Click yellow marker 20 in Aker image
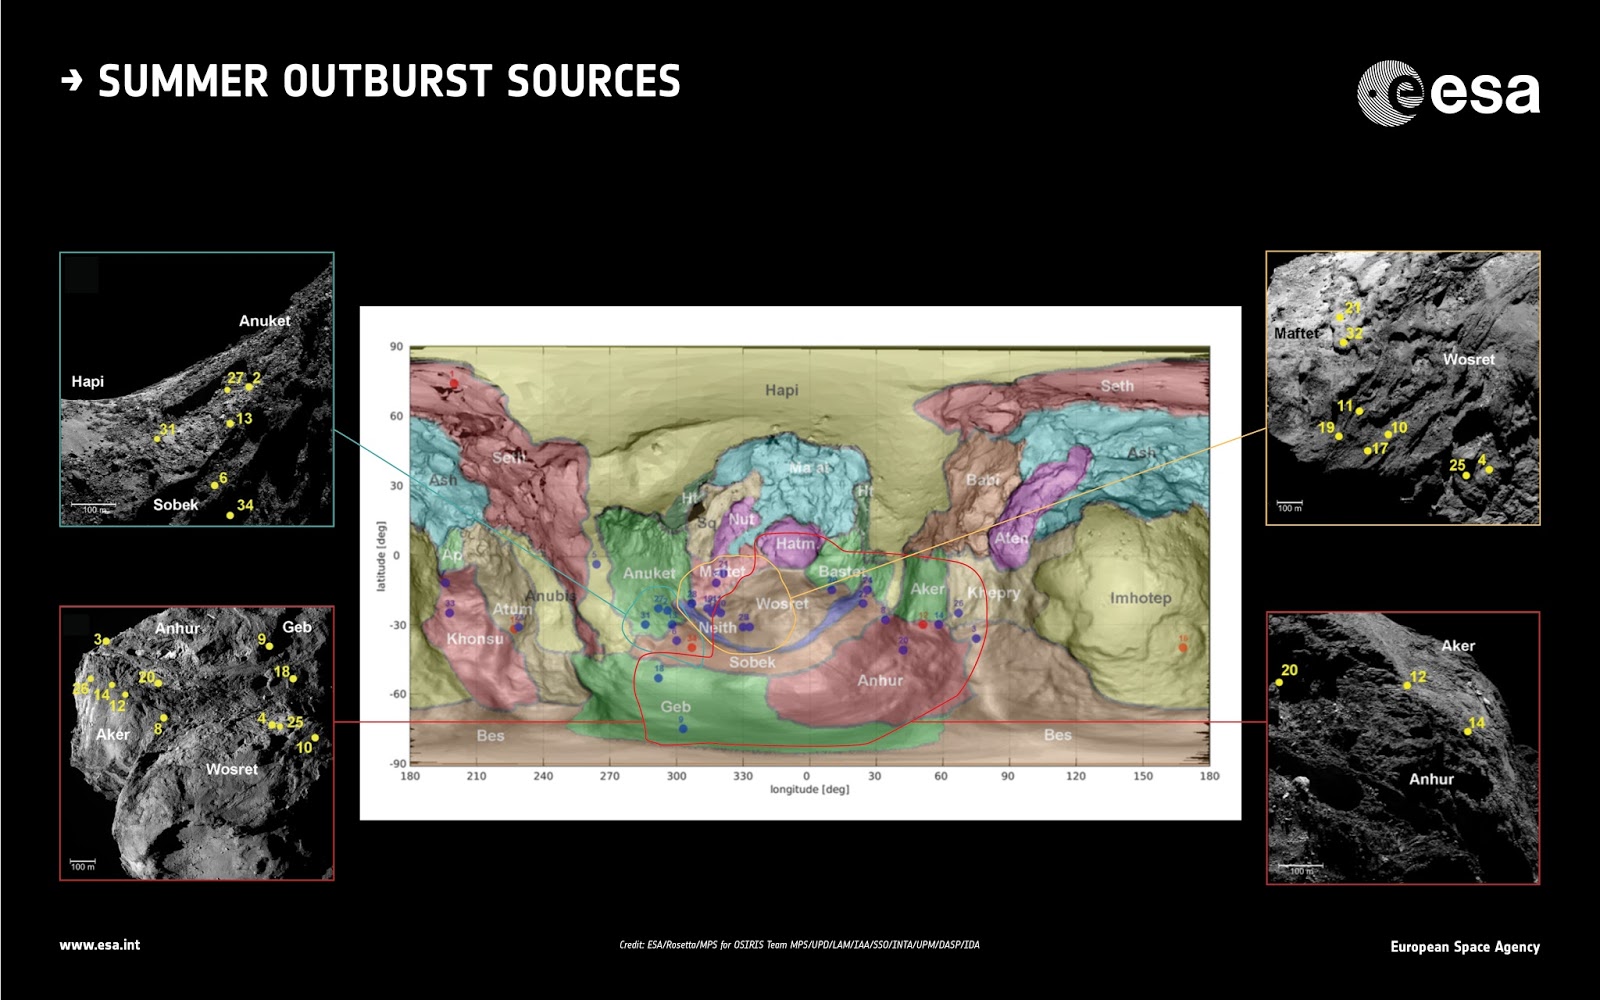The image size is (1600, 1000). [x=1279, y=683]
